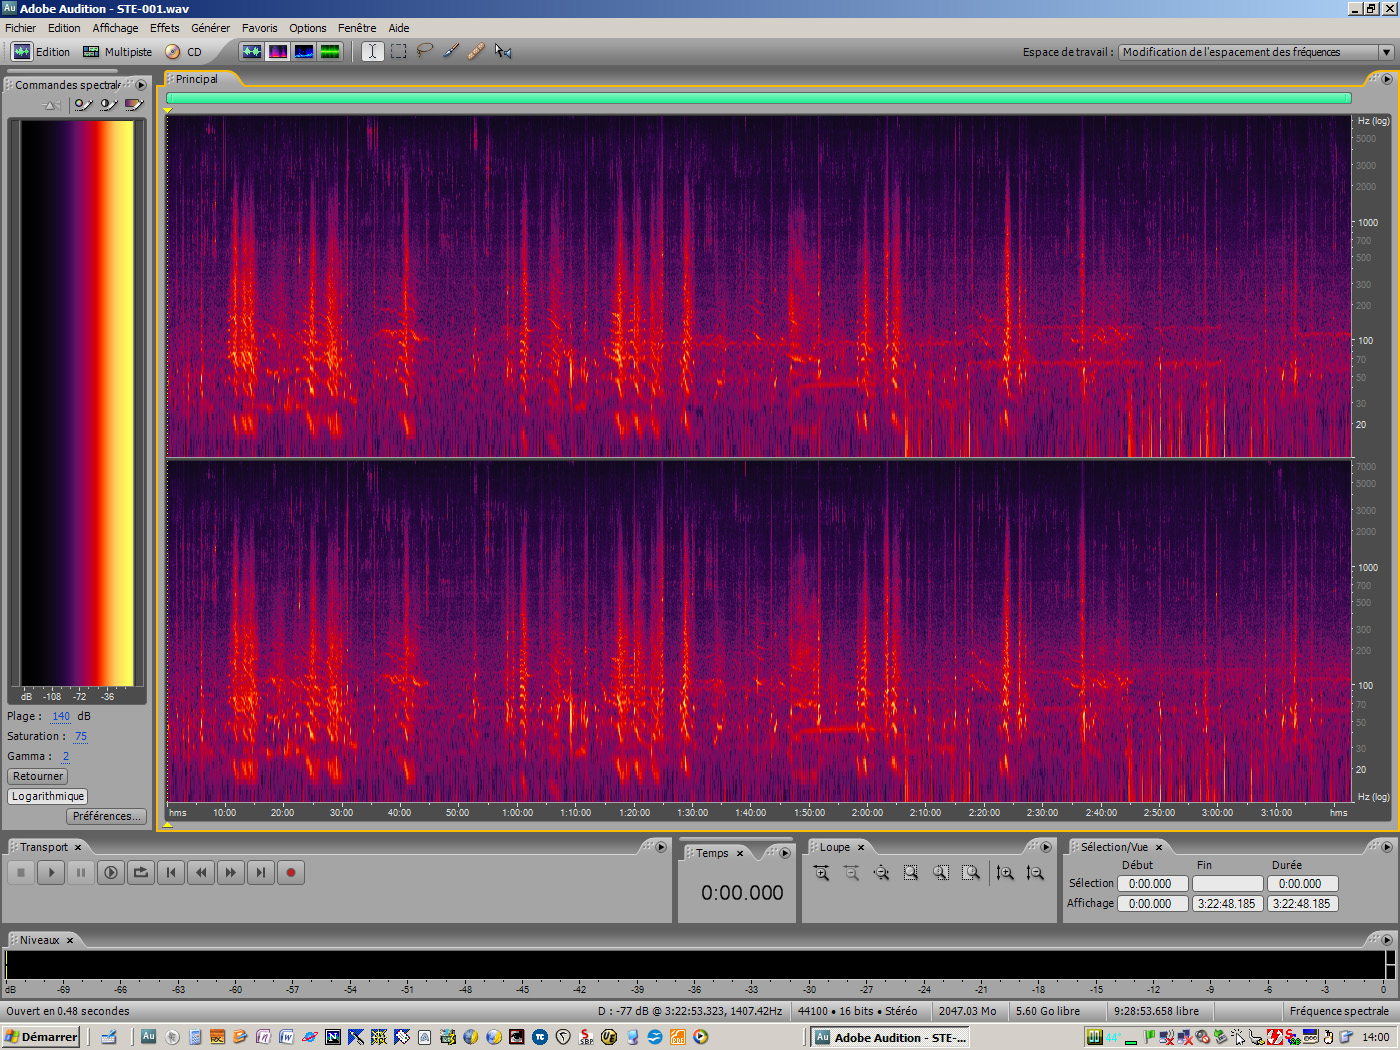Open the Préférences dialog
The height and width of the screenshot is (1050, 1400).
coord(106,816)
